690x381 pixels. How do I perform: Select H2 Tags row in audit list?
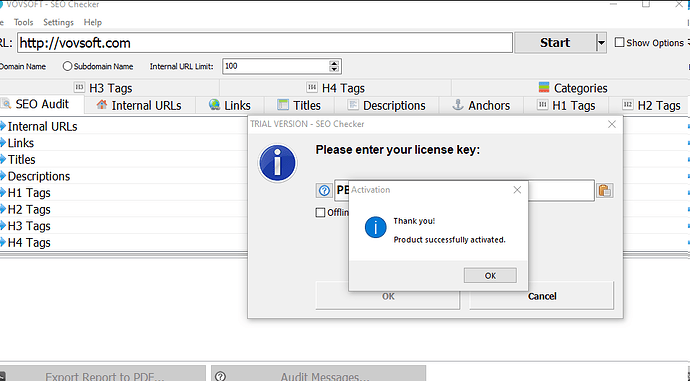coord(124,209)
